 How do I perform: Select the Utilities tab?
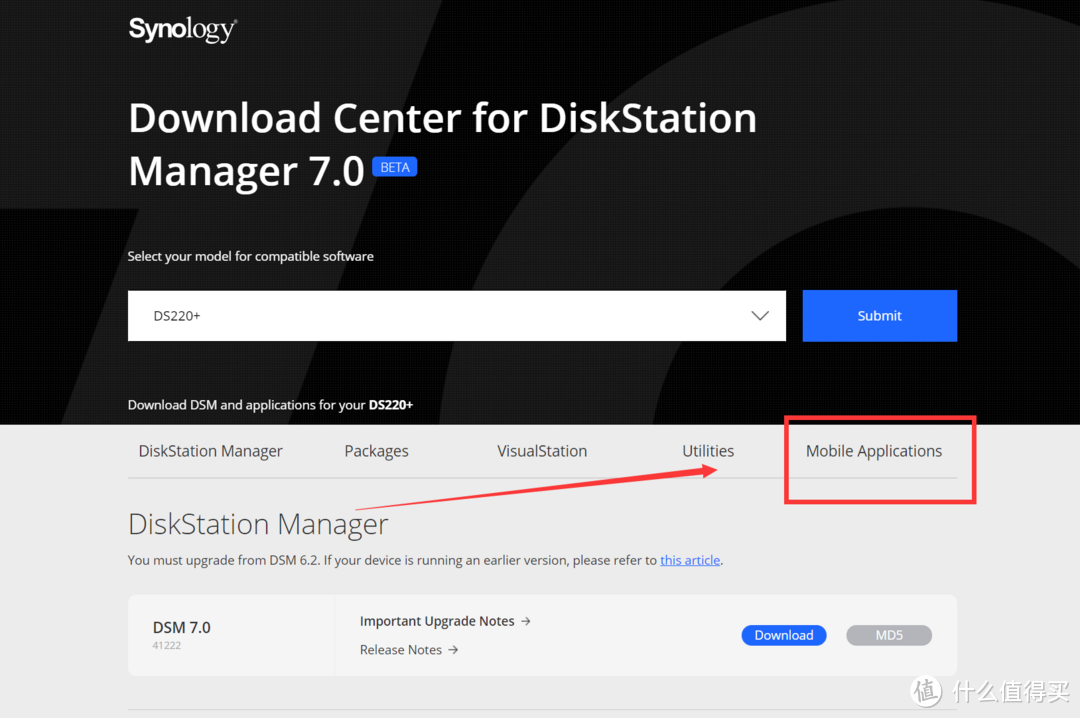(708, 451)
